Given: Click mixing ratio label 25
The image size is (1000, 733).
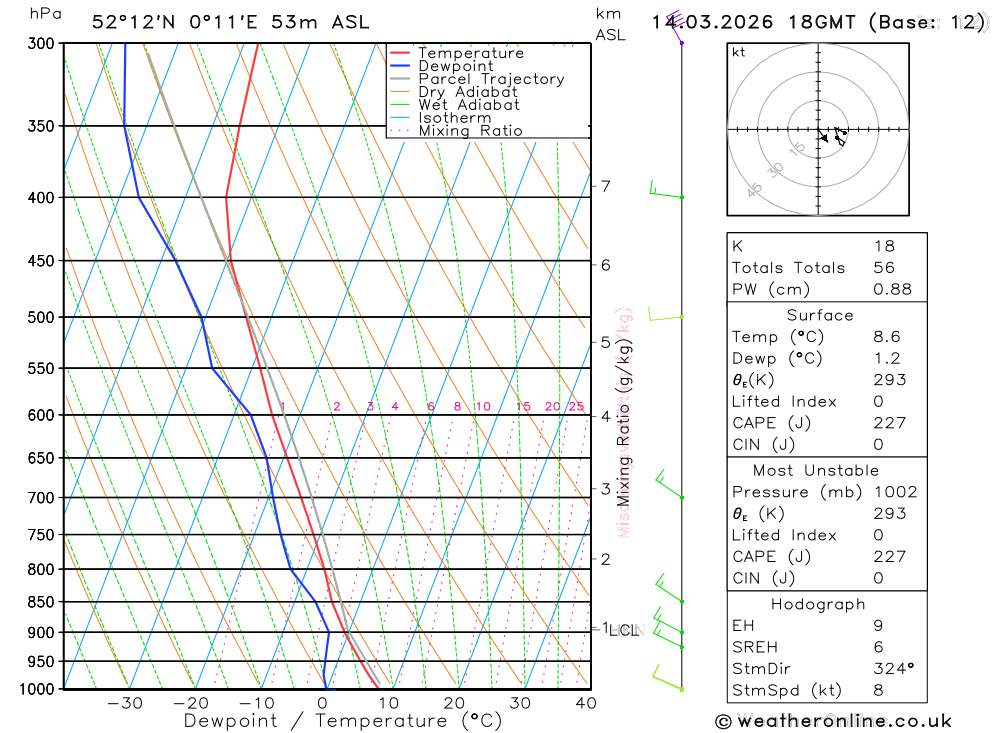Looking at the screenshot, I should [577, 406].
